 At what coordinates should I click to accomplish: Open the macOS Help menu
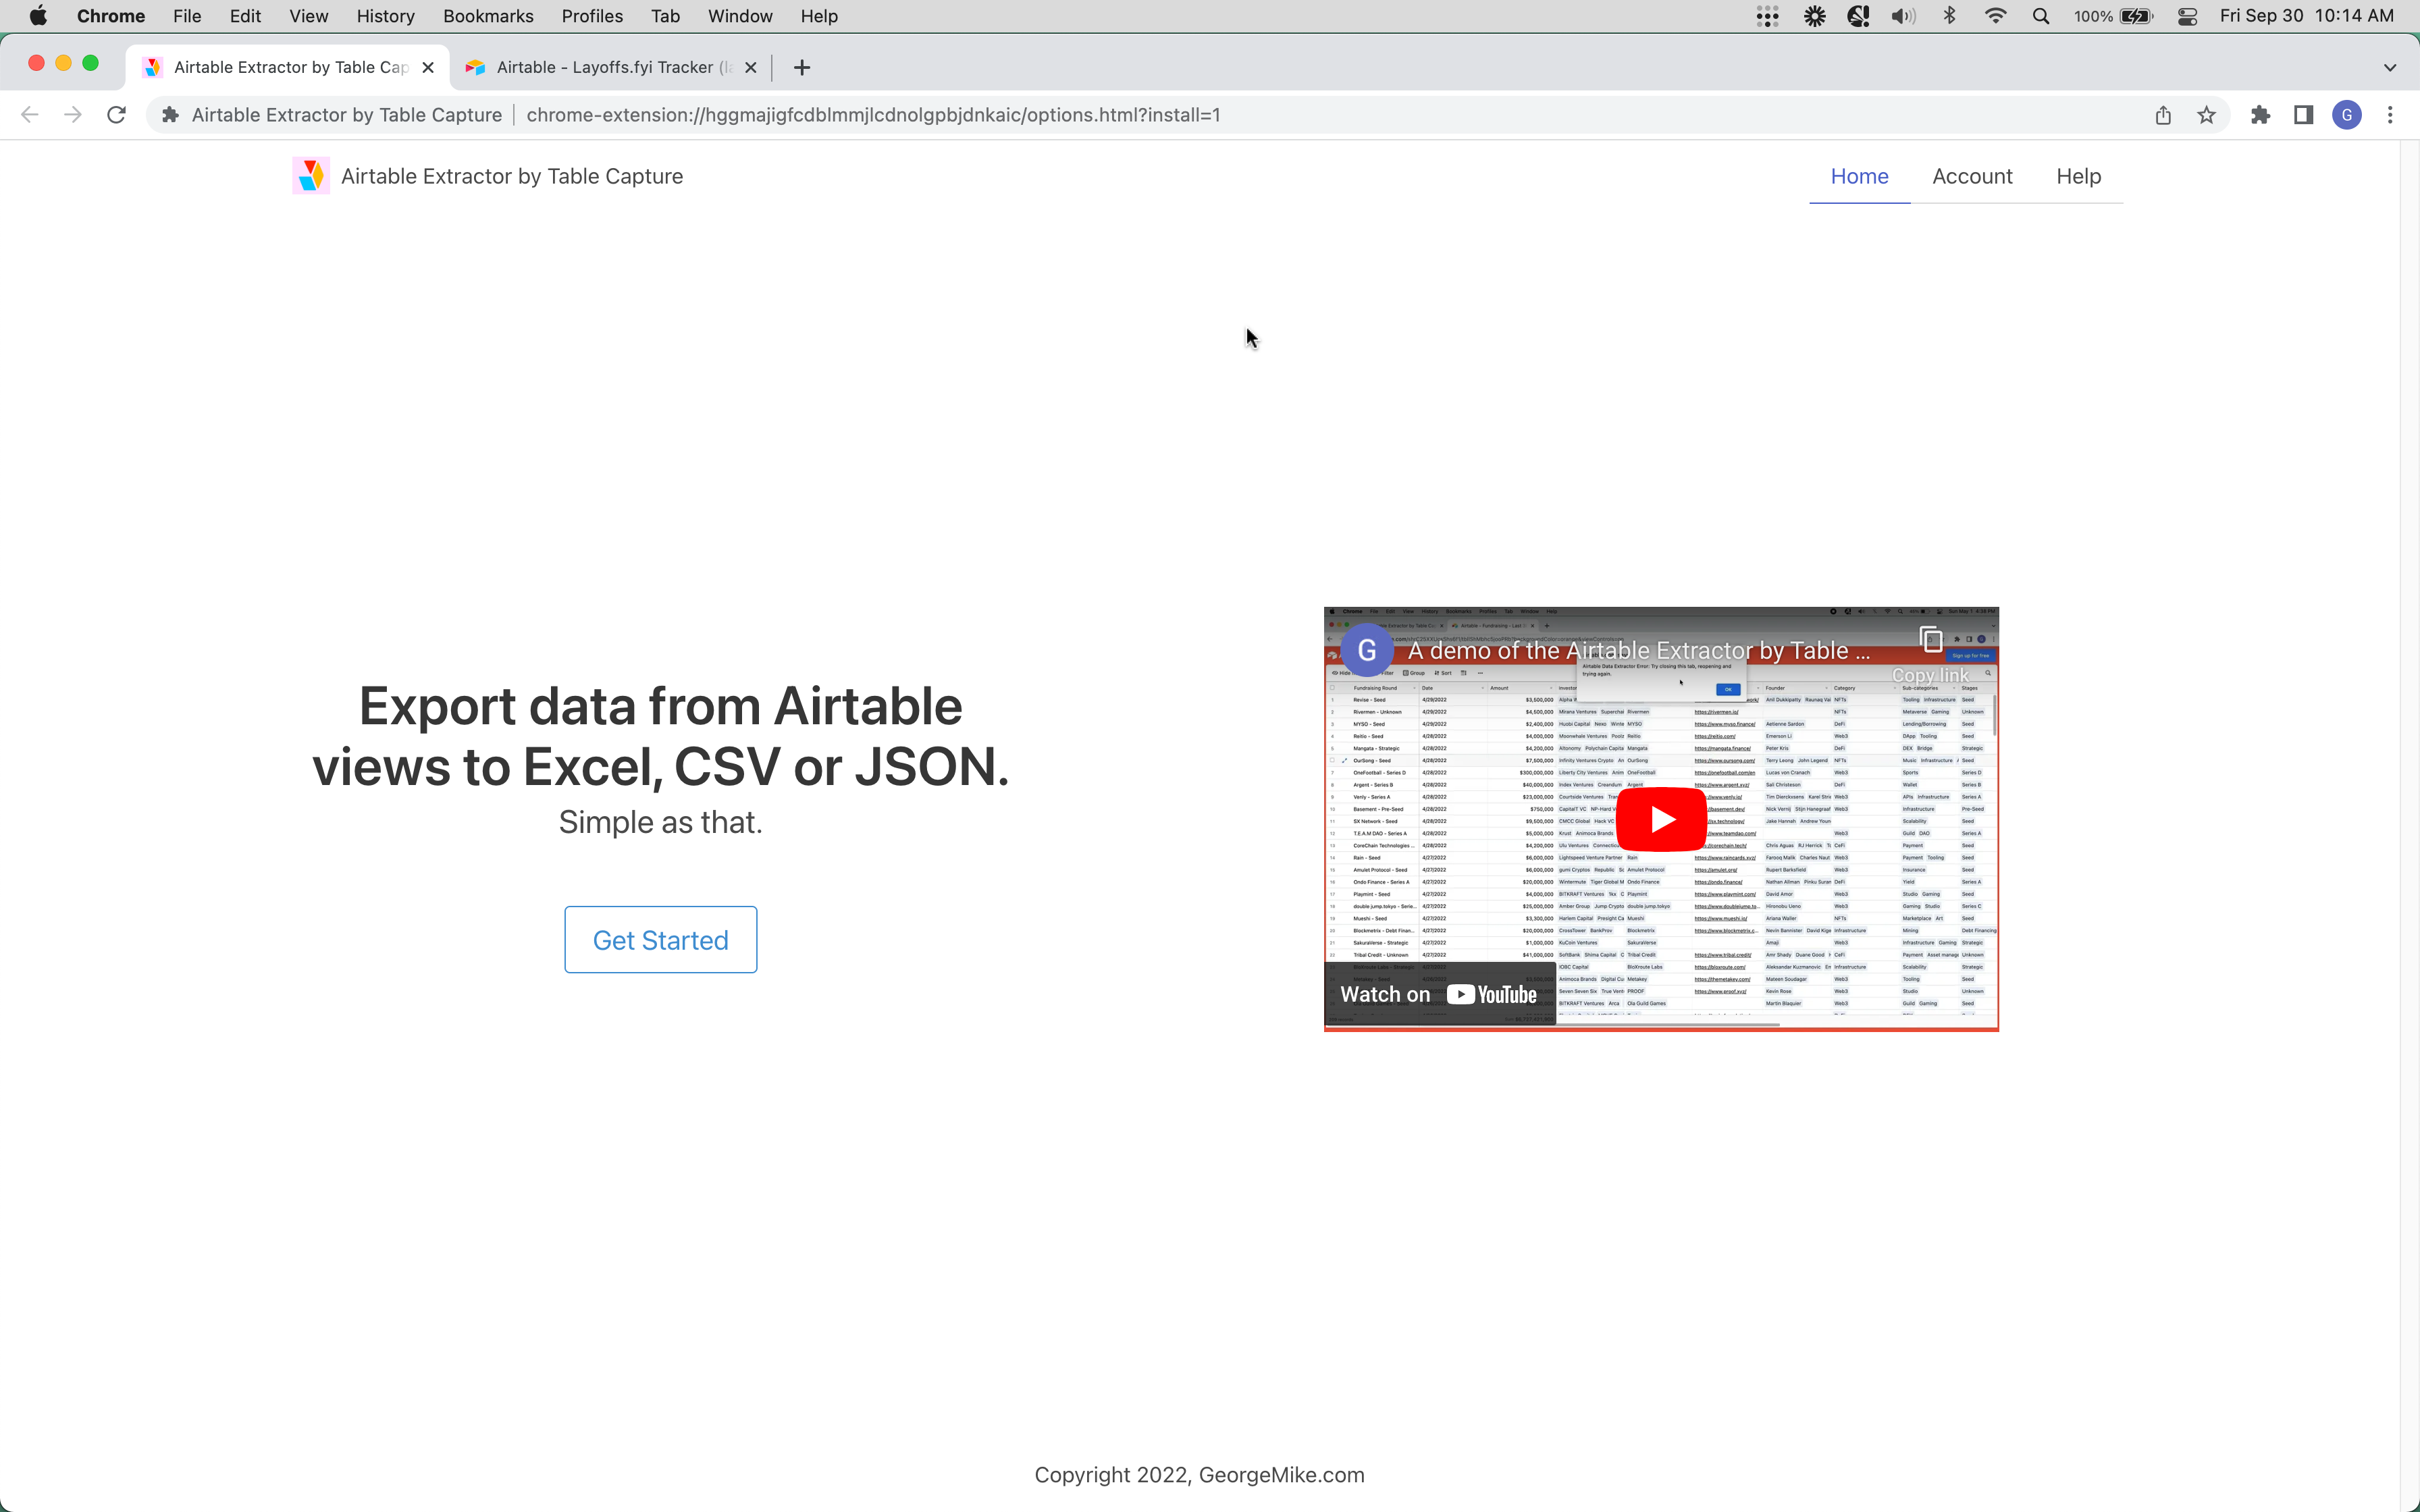(819, 16)
